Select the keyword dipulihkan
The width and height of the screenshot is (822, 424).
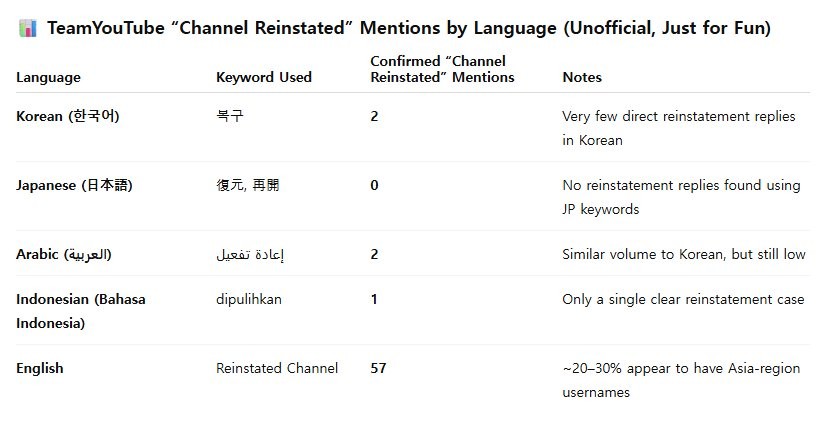point(249,299)
